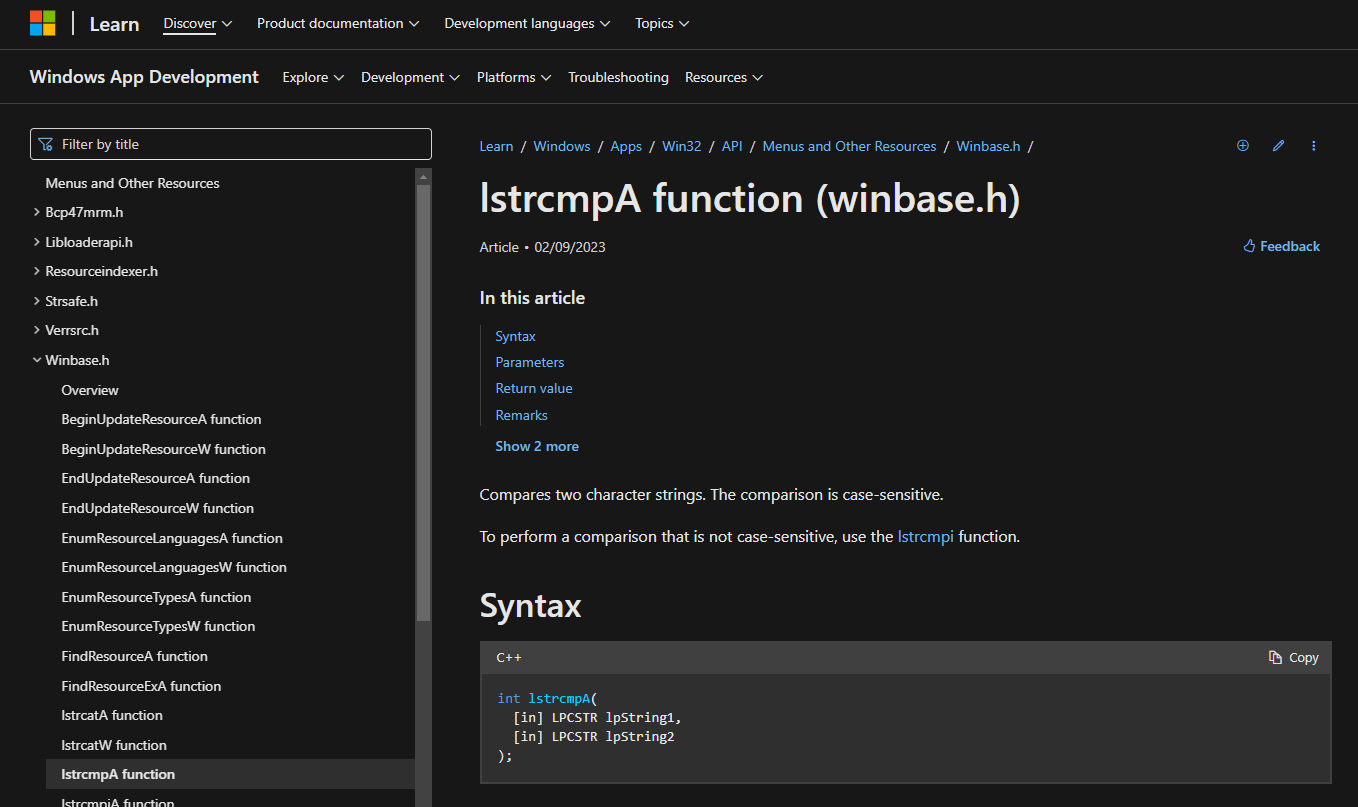This screenshot has height=807, width=1358.
Task: Open the Winbase.h Overview item
Action: click(90, 390)
